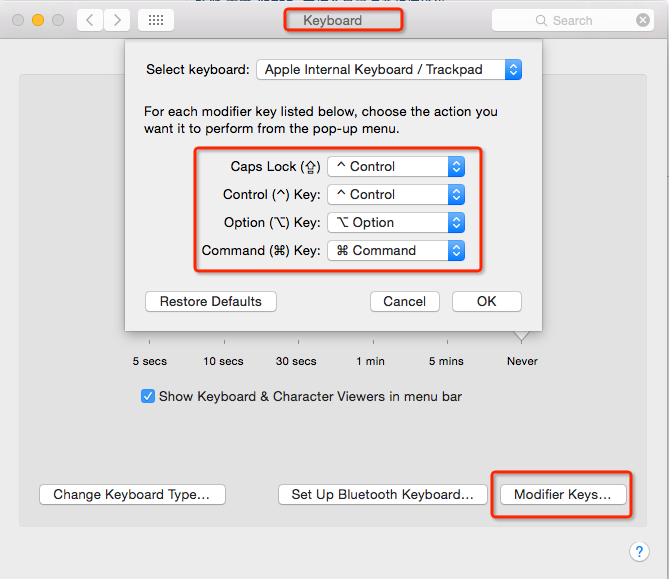Click the Cancel button
Viewport: 669px width, 579px height.
pos(404,302)
